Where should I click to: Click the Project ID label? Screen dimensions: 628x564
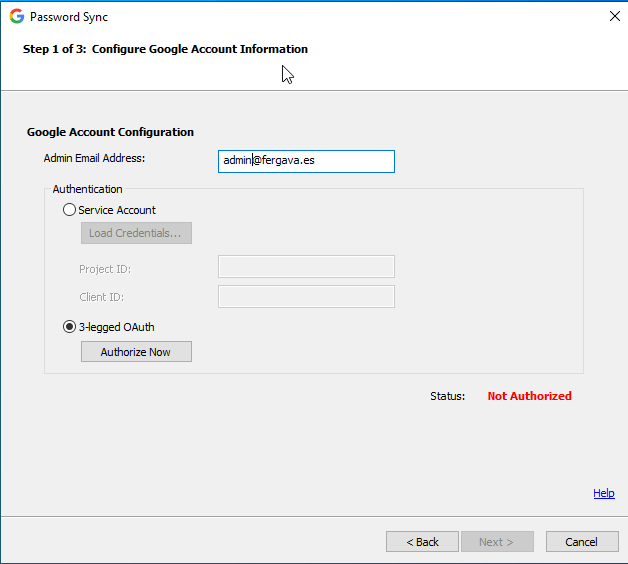[105, 269]
